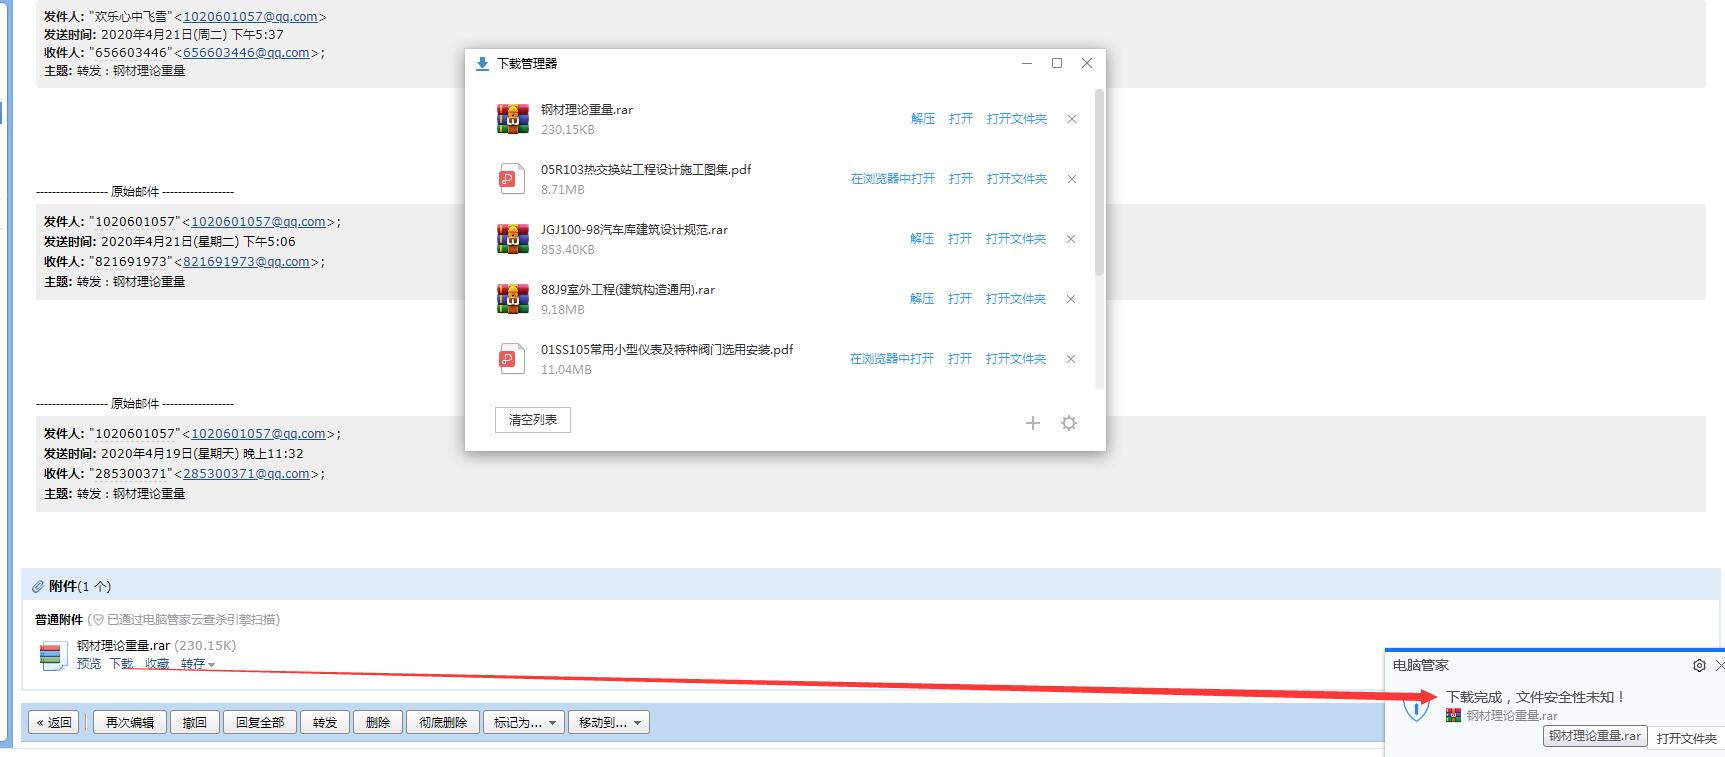Open folder for 01SS105 pdf
This screenshot has height=757, width=1725.
(x=1016, y=359)
